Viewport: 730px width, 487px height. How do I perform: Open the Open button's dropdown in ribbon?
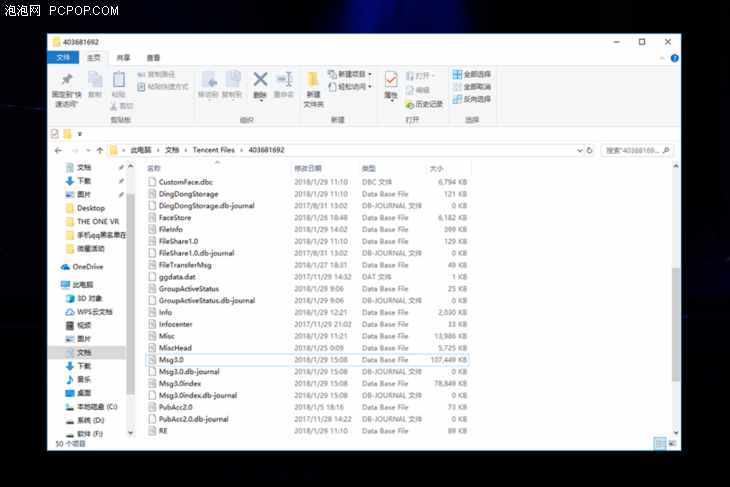(x=433, y=75)
